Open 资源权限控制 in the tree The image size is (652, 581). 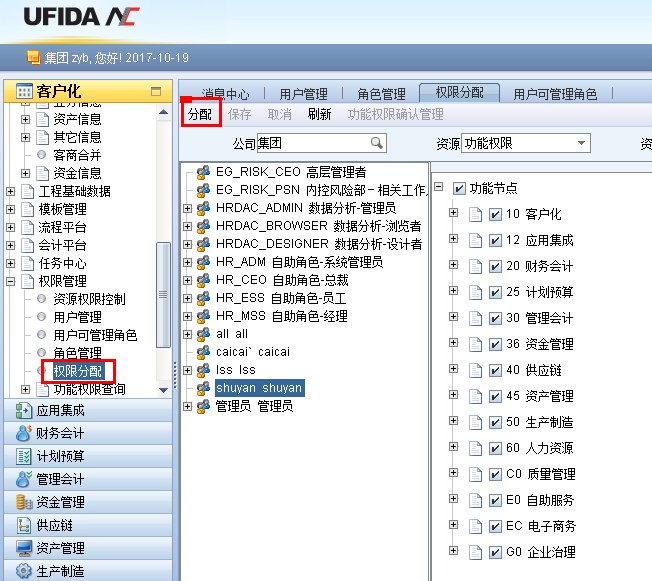pyautogui.click(x=89, y=299)
